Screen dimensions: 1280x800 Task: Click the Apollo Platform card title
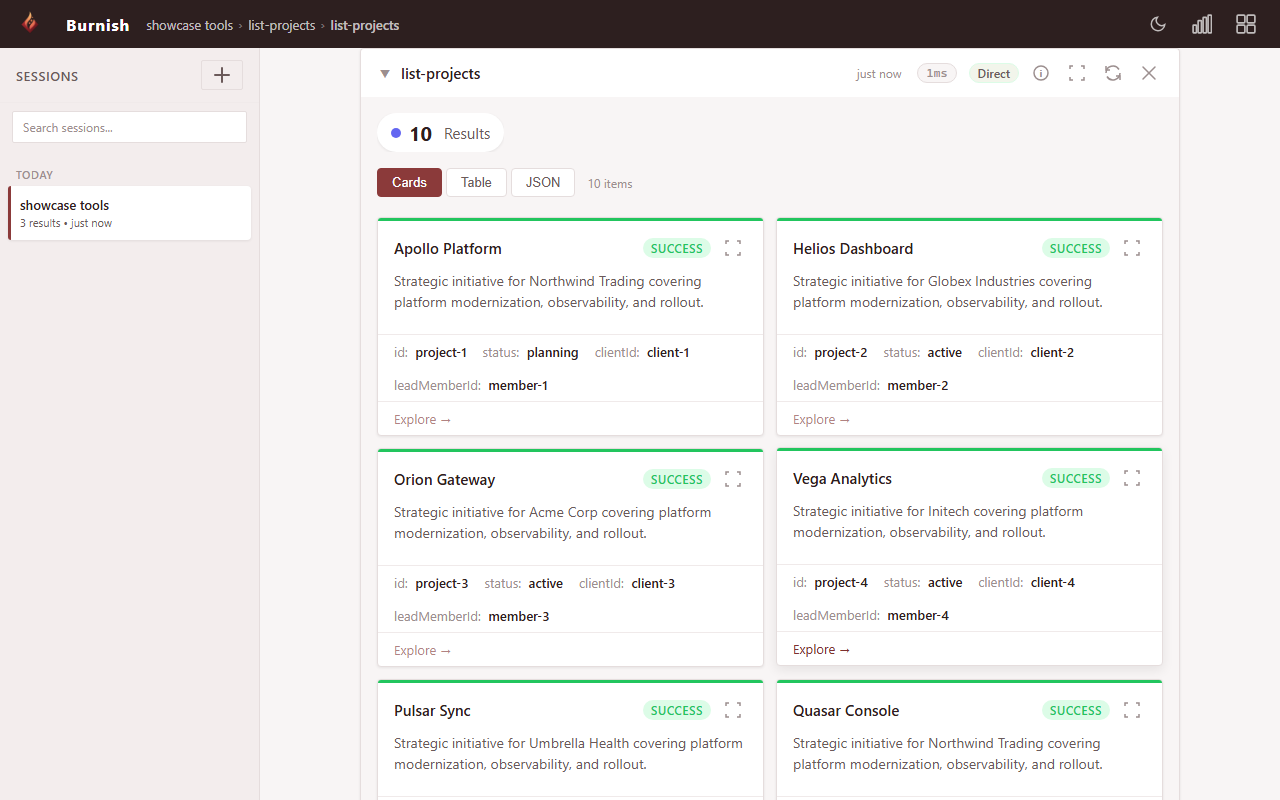[448, 249]
